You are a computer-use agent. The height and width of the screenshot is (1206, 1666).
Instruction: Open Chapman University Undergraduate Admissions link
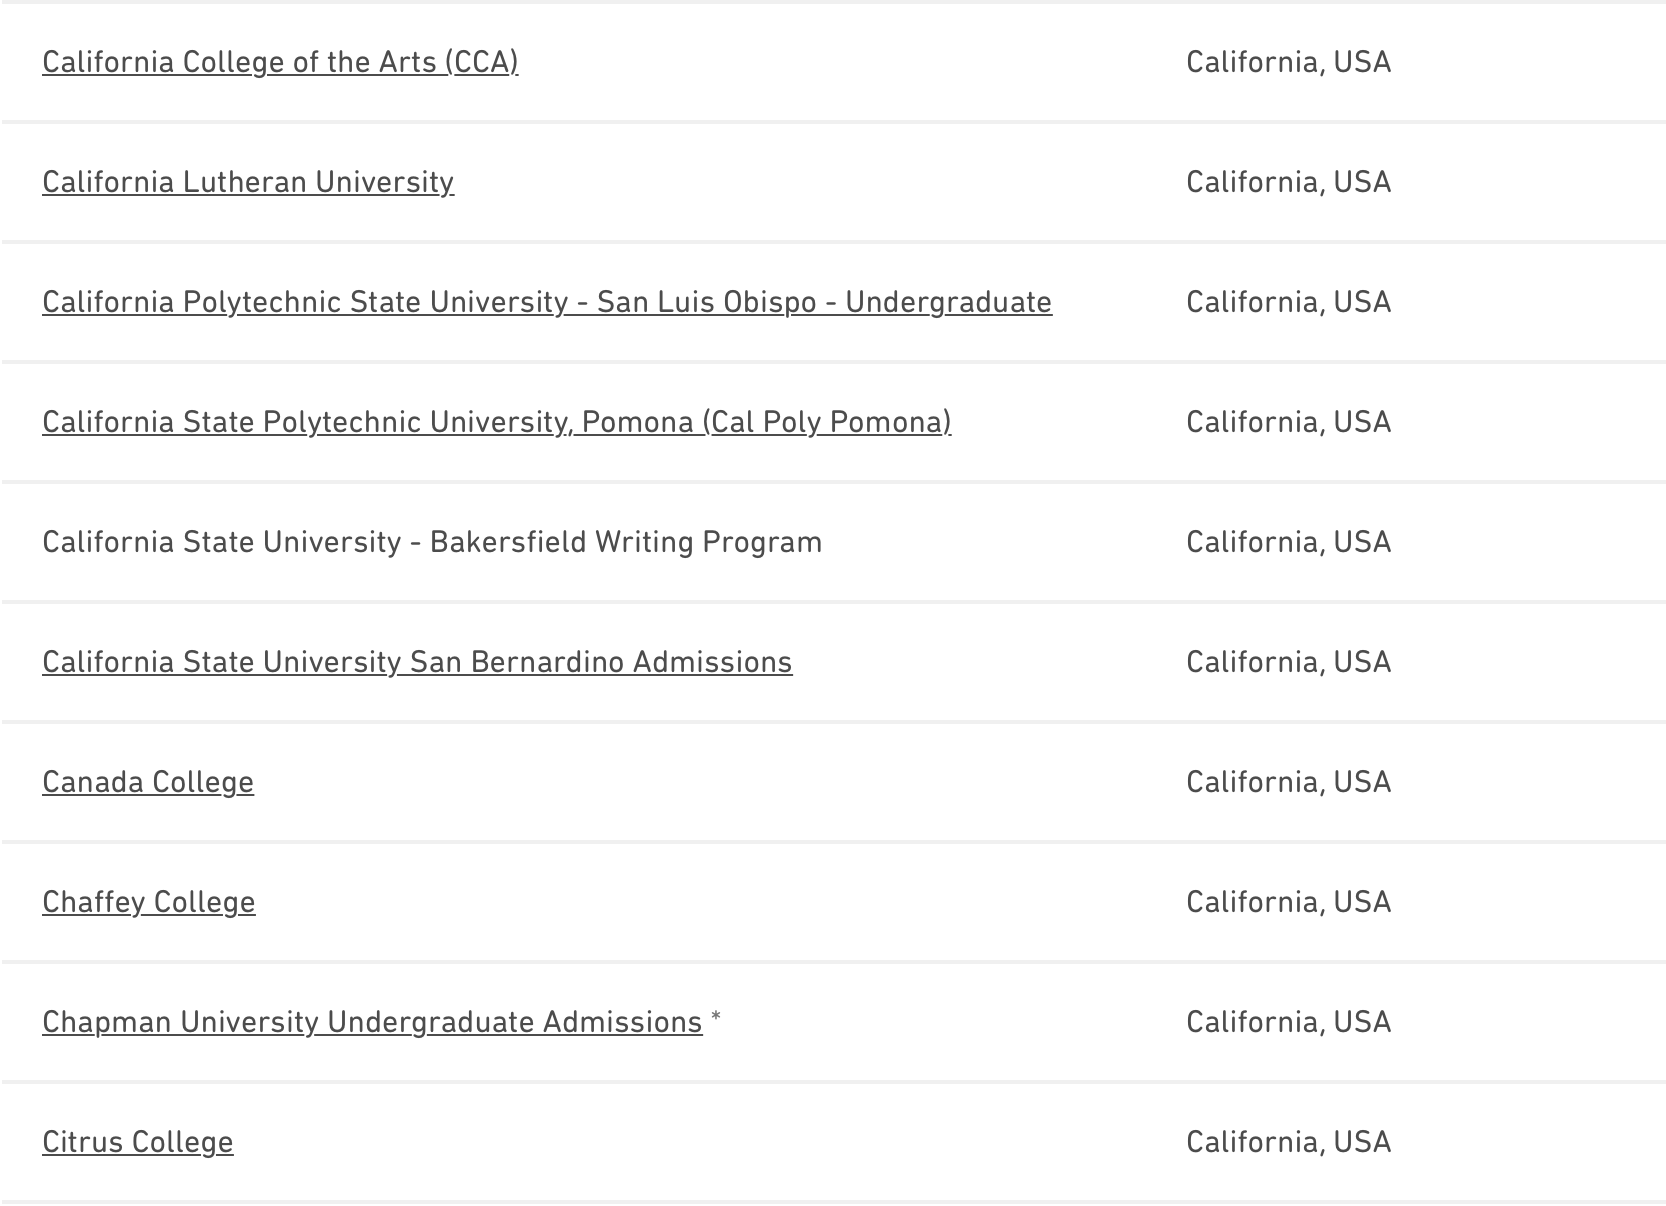click(372, 1022)
